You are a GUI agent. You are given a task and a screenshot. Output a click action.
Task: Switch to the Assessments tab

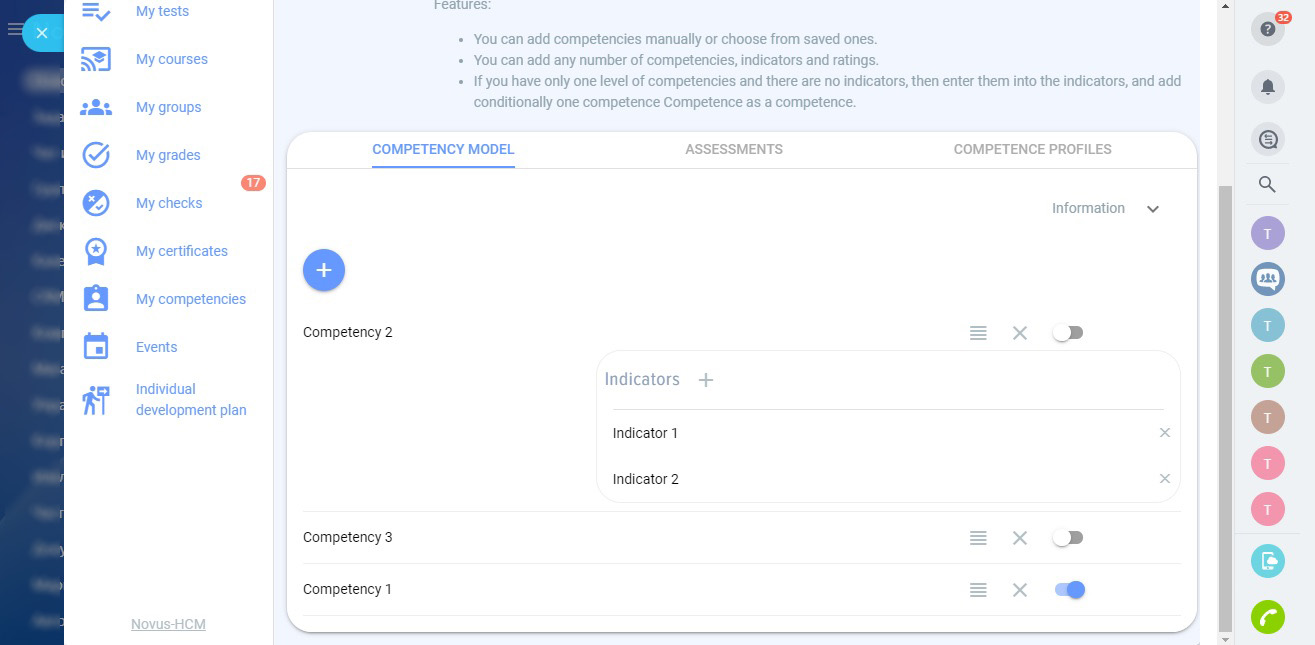point(734,149)
